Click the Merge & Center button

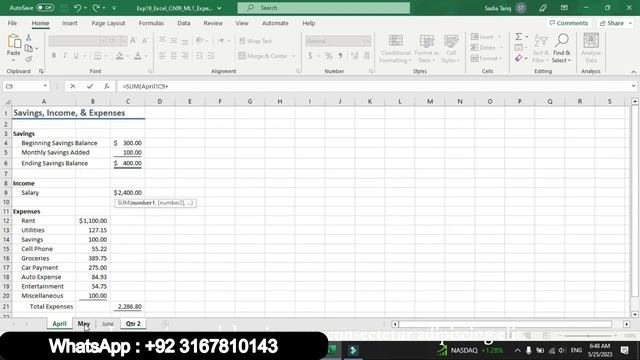264,56
